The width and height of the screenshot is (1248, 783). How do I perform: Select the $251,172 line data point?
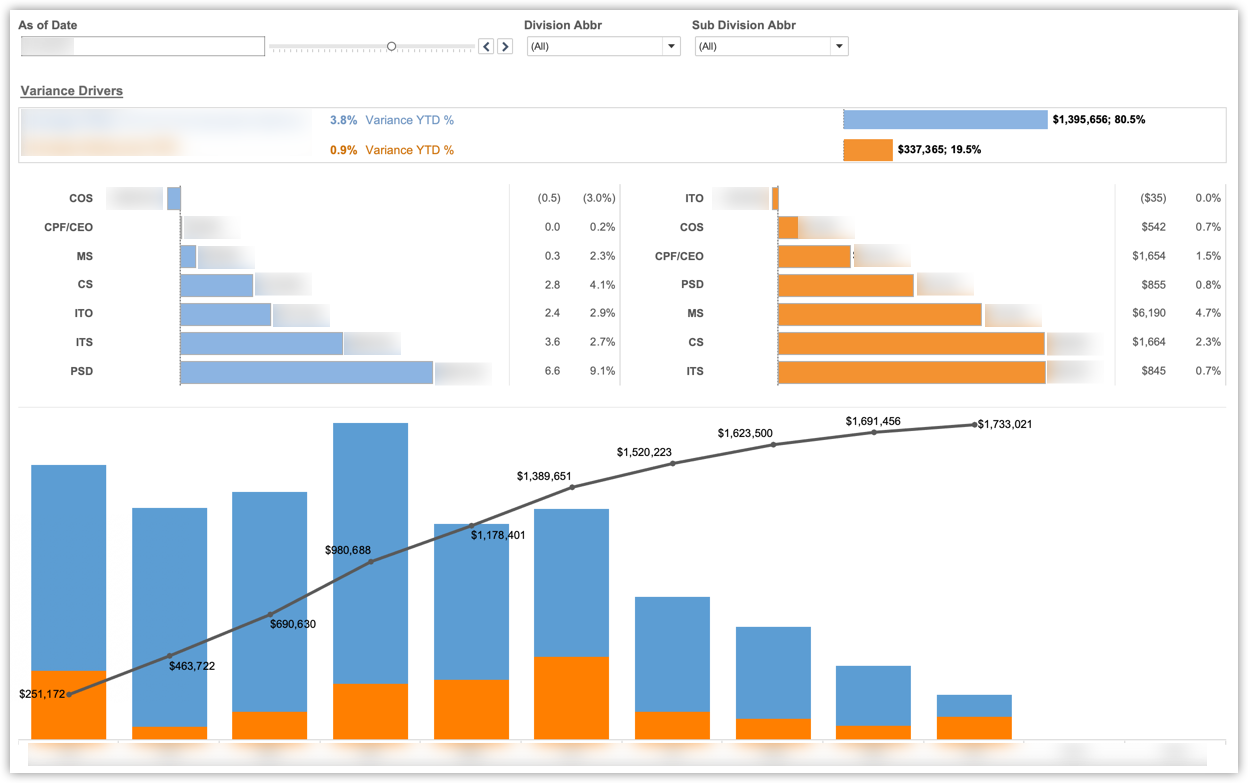(69, 693)
